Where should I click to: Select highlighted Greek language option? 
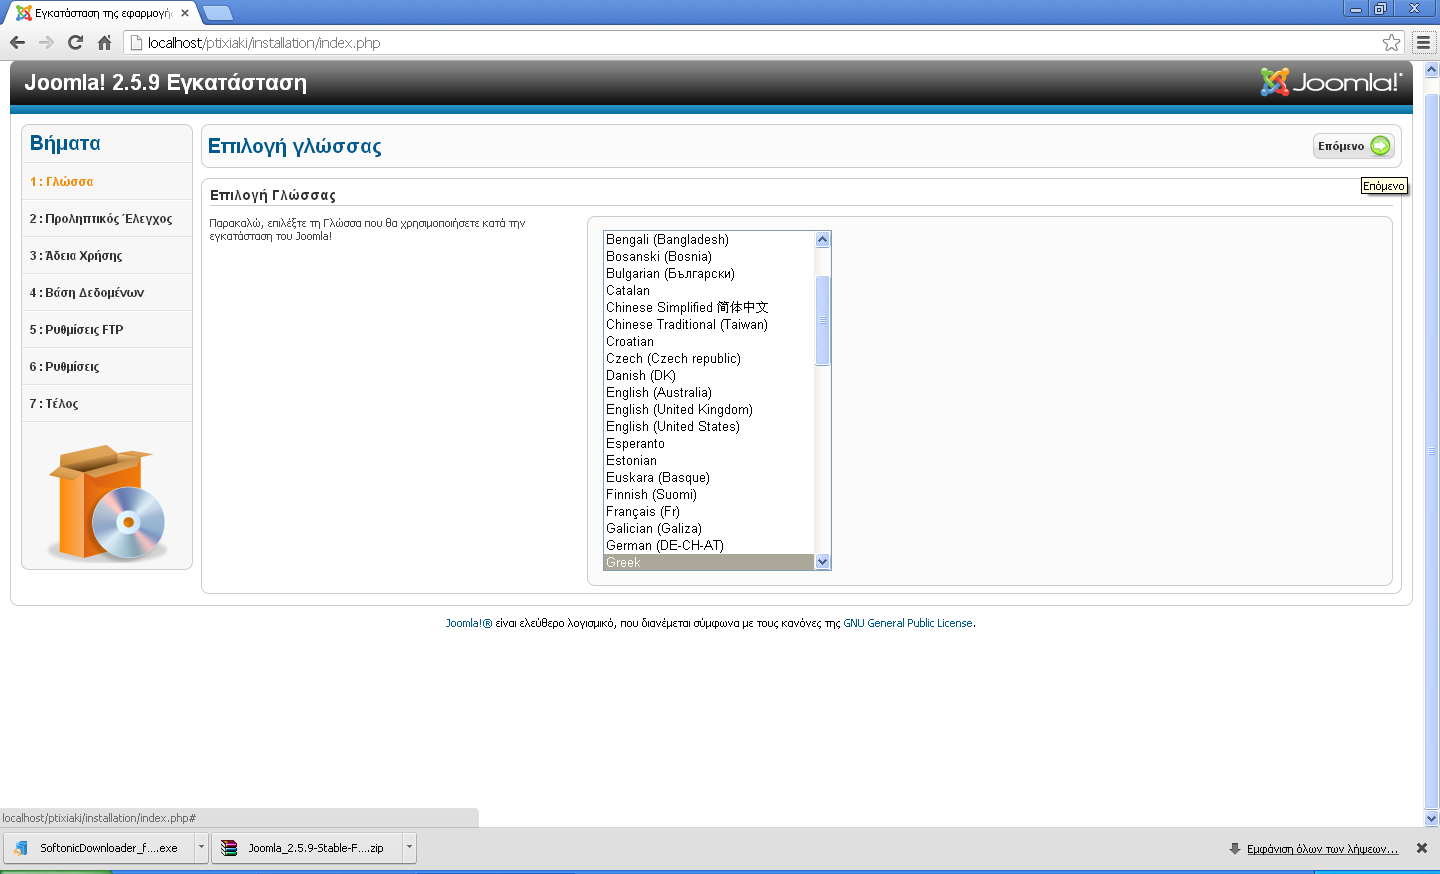tap(709, 563)
